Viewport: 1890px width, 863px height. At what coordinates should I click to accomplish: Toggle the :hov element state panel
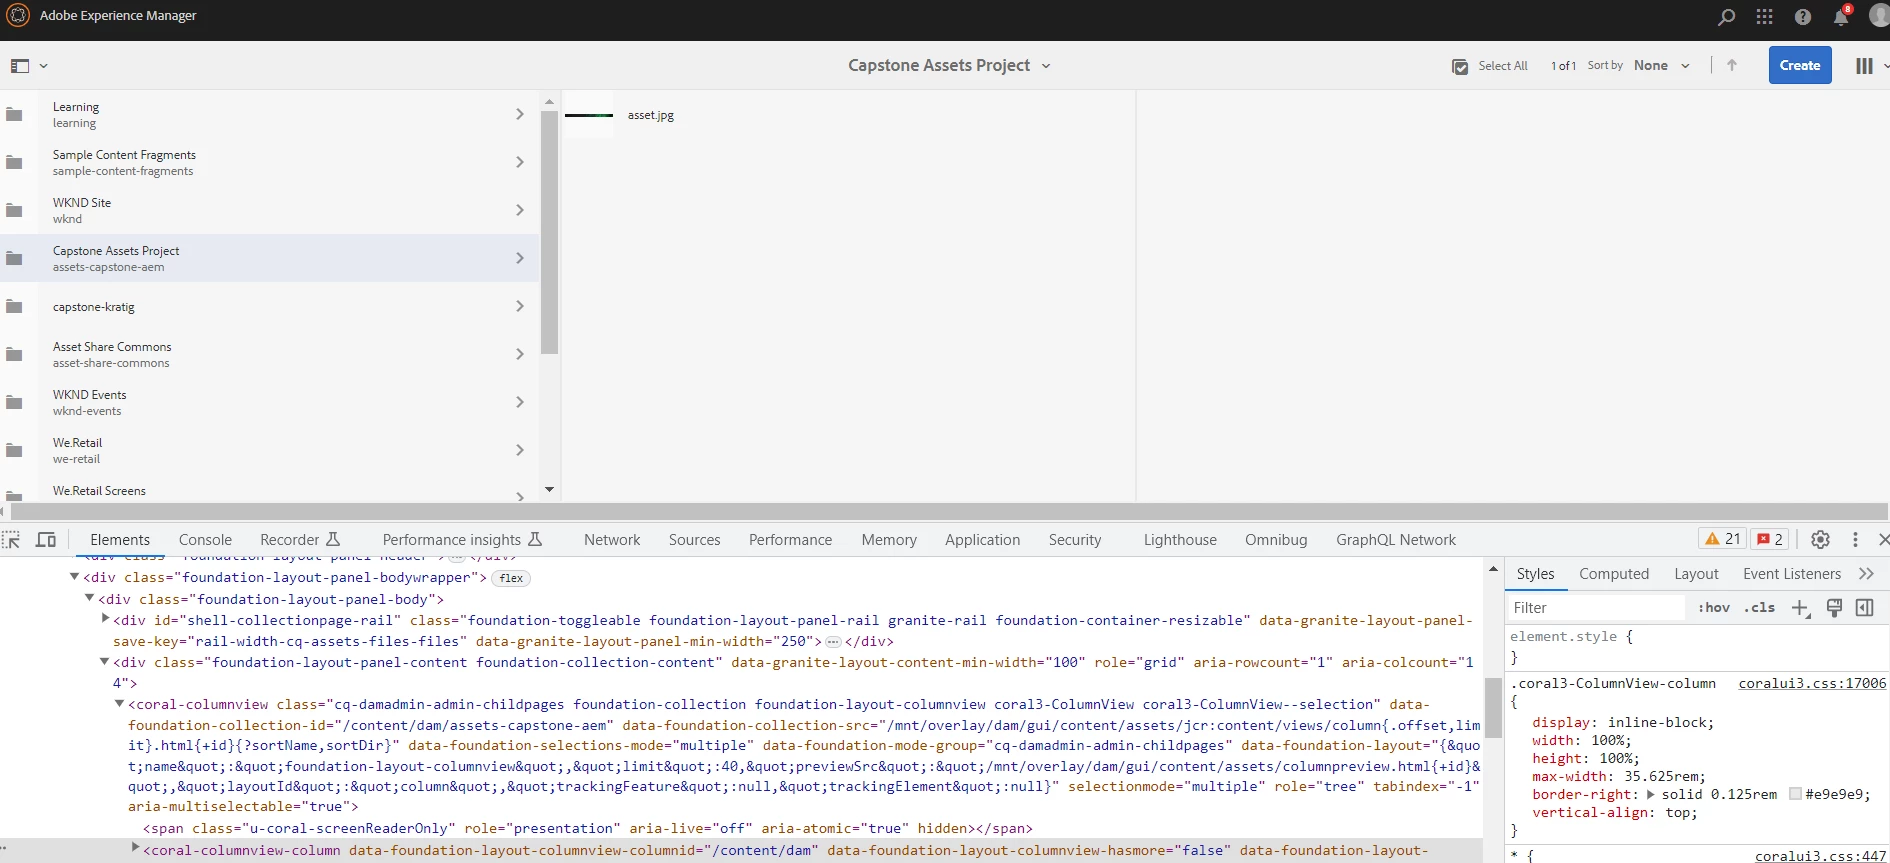(x=1714, y=607)
